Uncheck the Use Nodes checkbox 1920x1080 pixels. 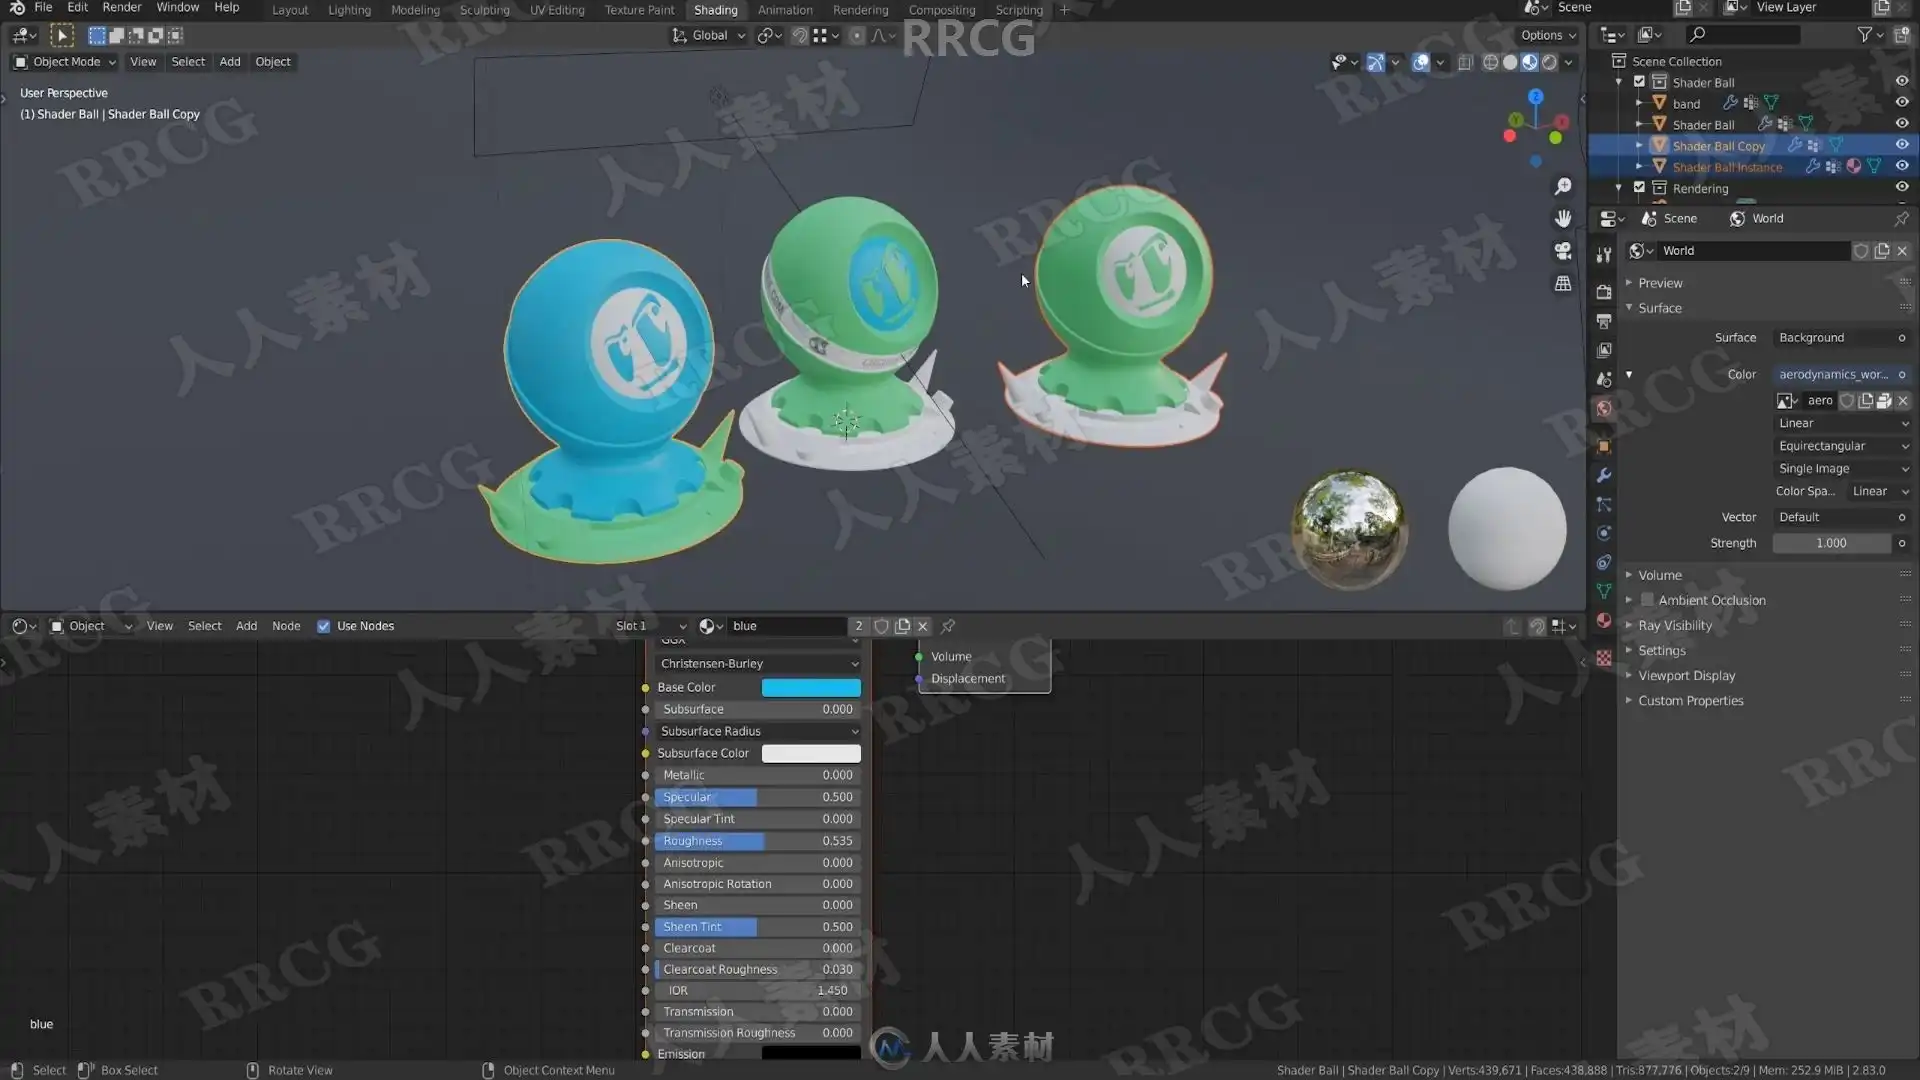click(323, 626)
